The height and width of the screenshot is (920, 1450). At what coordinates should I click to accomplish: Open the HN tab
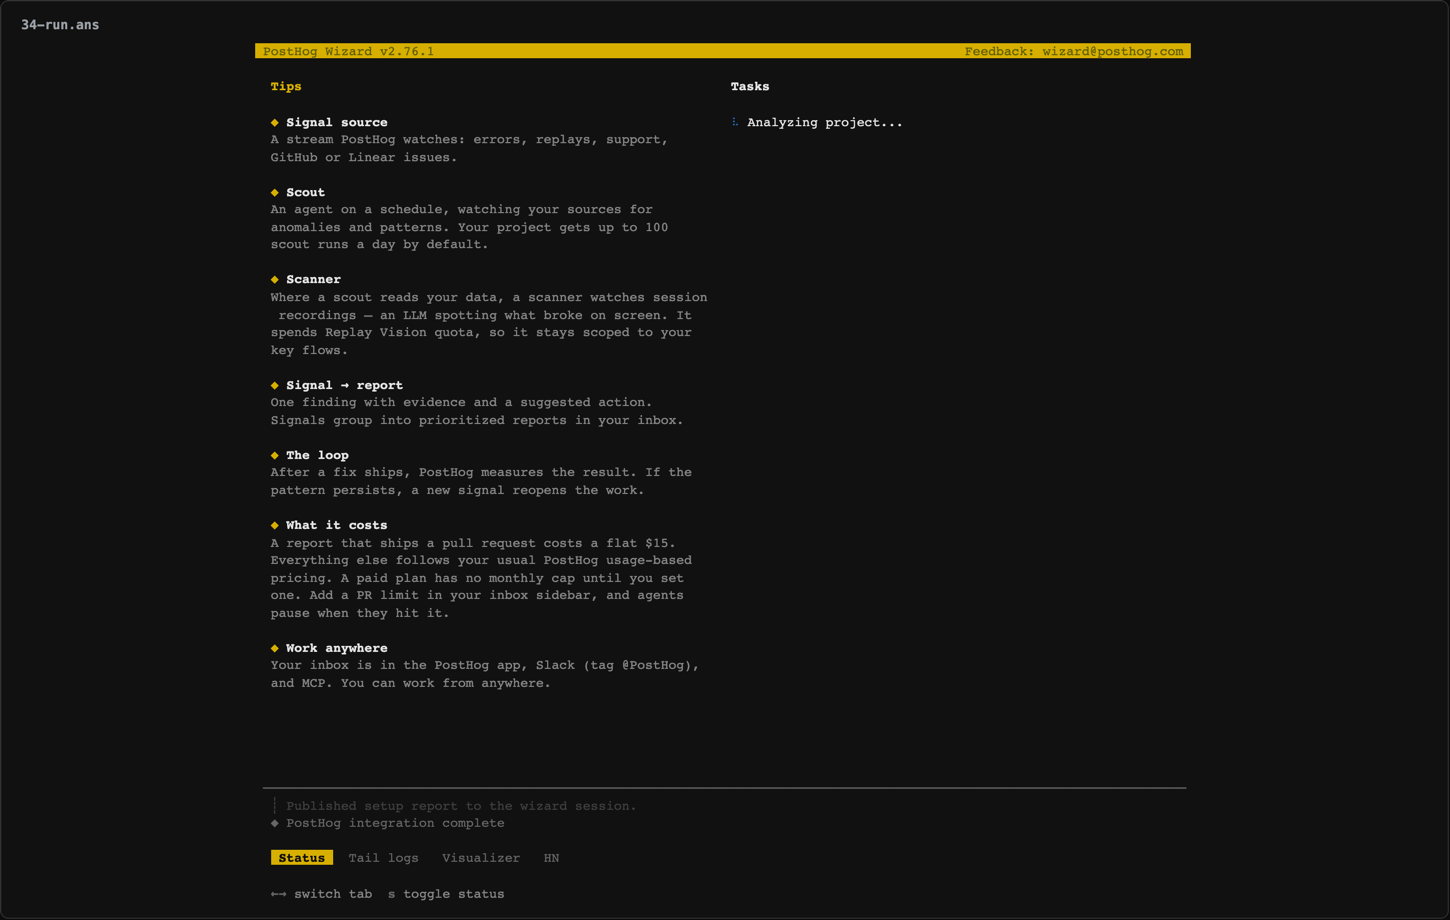click(x=551, y=858)
